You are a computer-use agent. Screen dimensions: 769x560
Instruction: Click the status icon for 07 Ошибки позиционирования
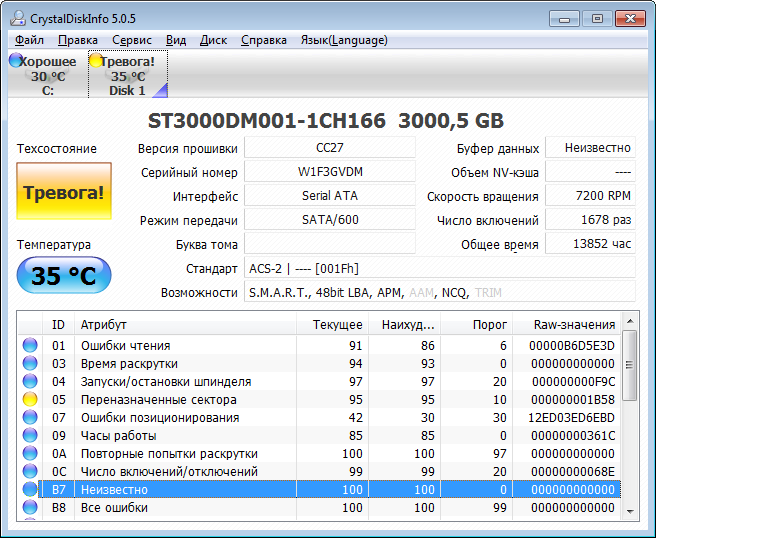coord(30,417)
